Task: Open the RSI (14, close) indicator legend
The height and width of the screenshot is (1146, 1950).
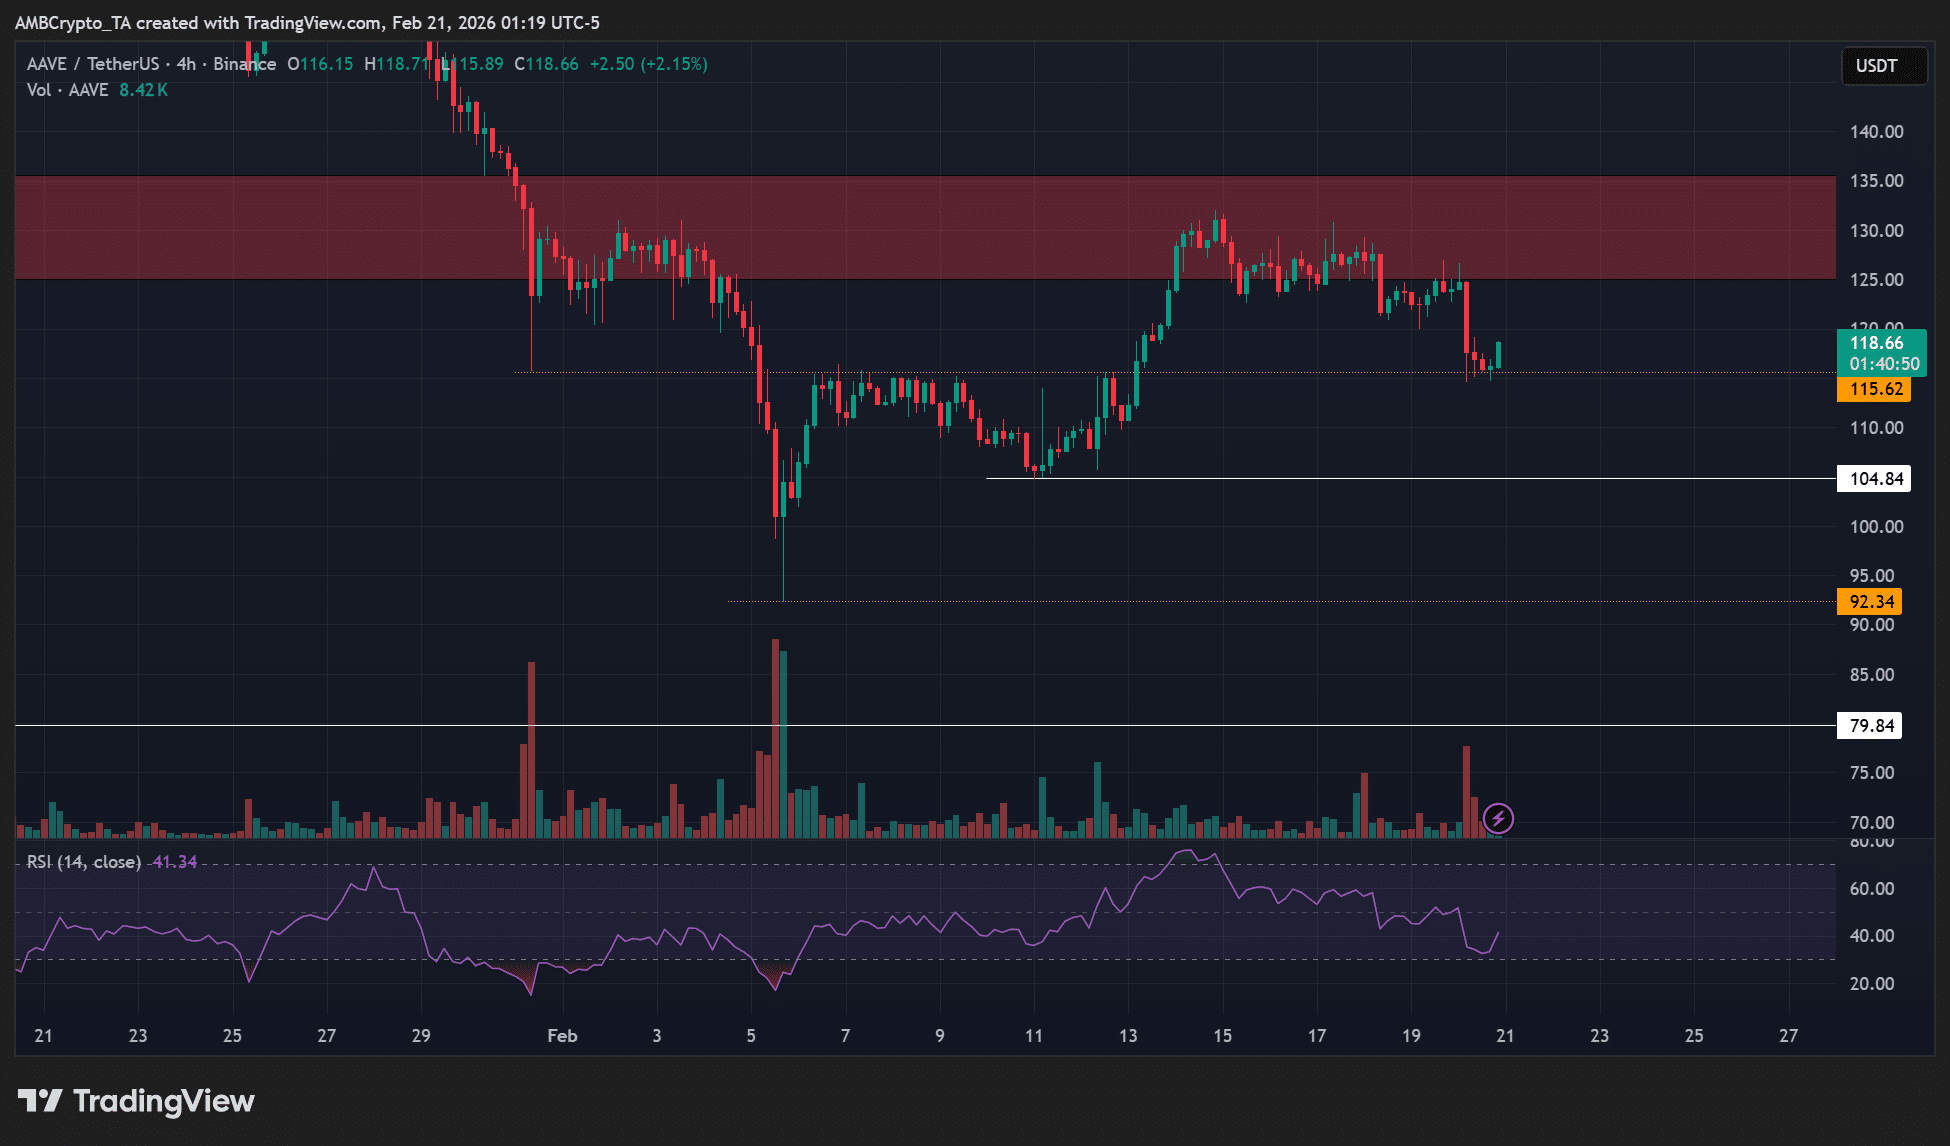Action: coord(84,862)
